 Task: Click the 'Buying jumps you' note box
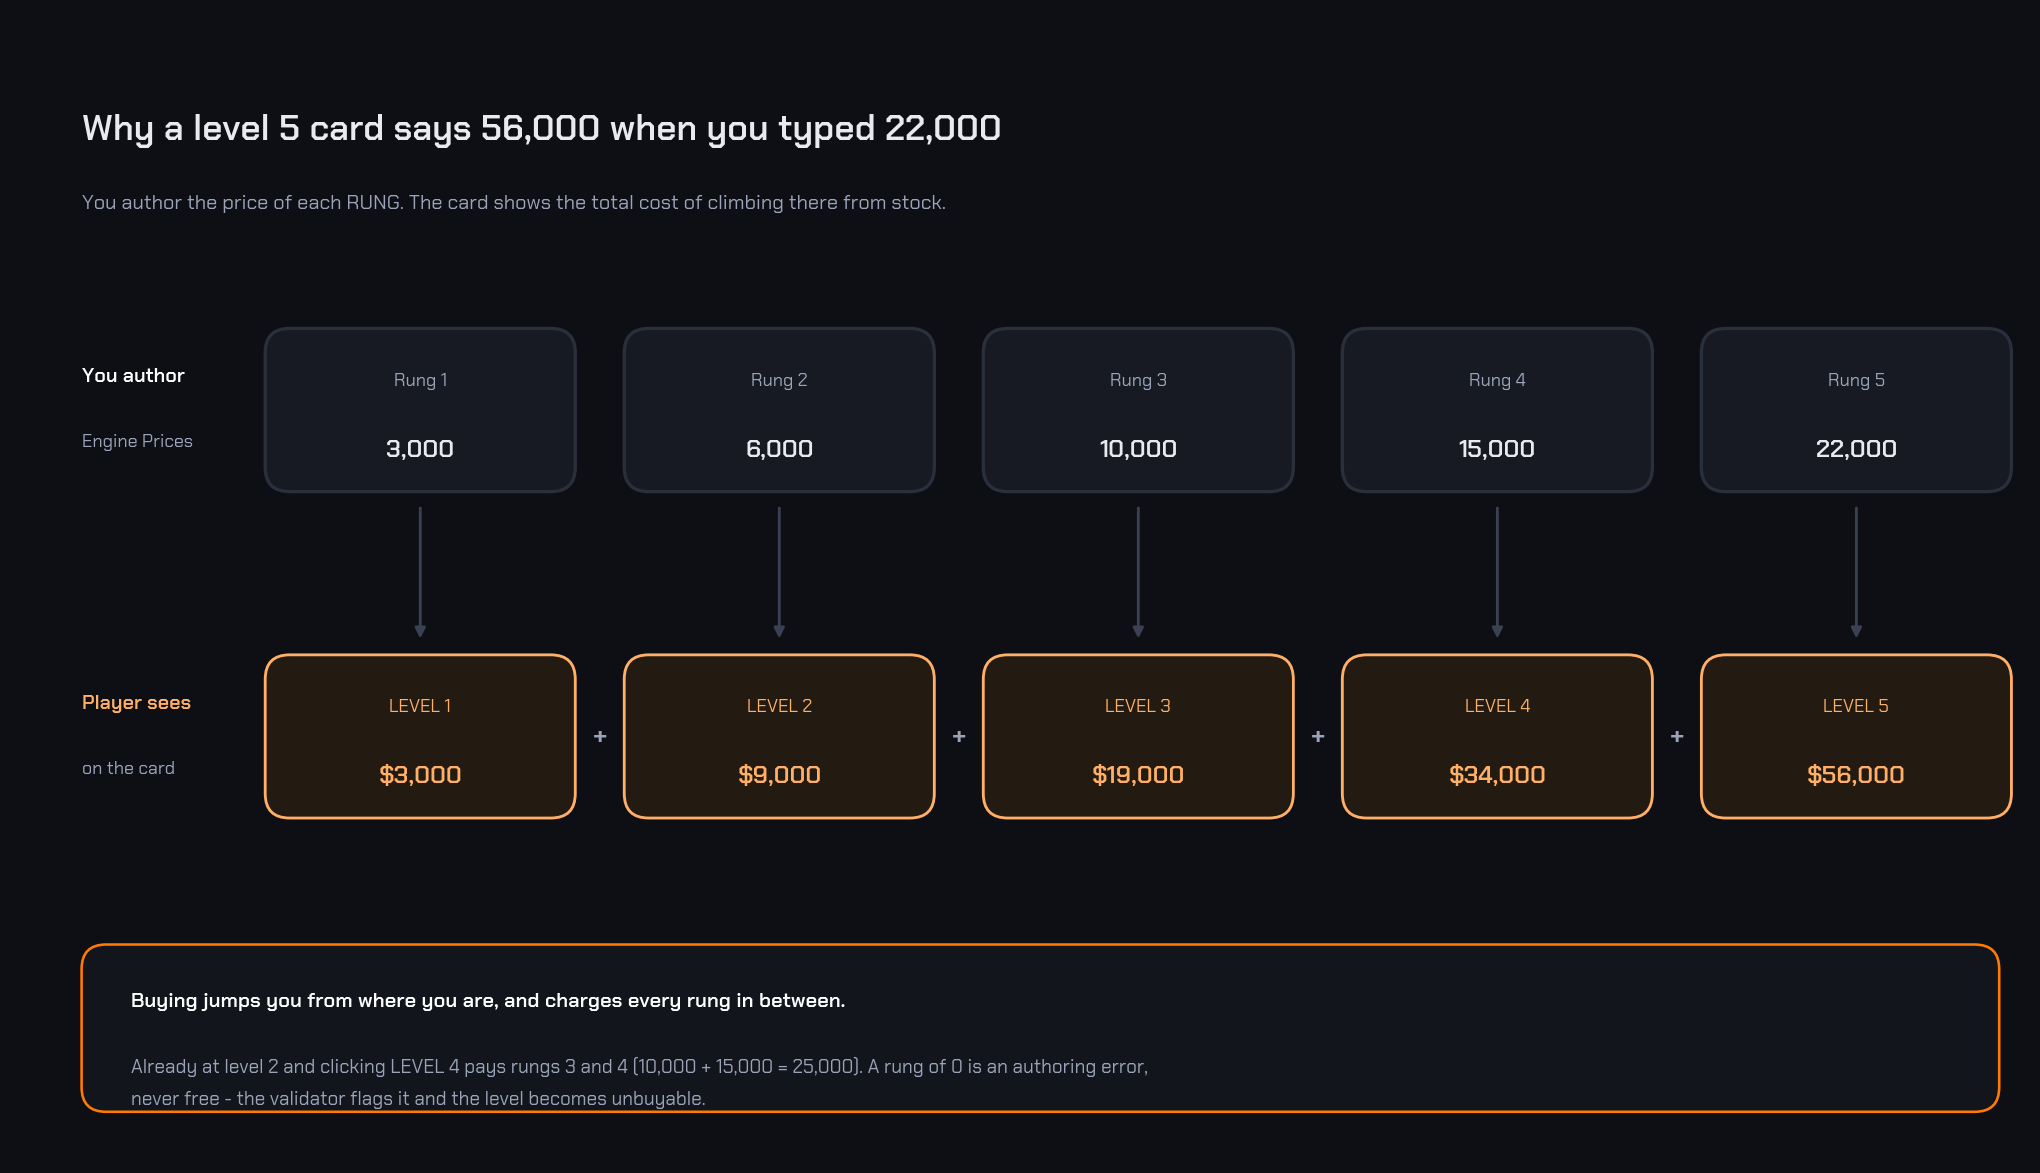pyautogui.click(x=1040, y=1028)
